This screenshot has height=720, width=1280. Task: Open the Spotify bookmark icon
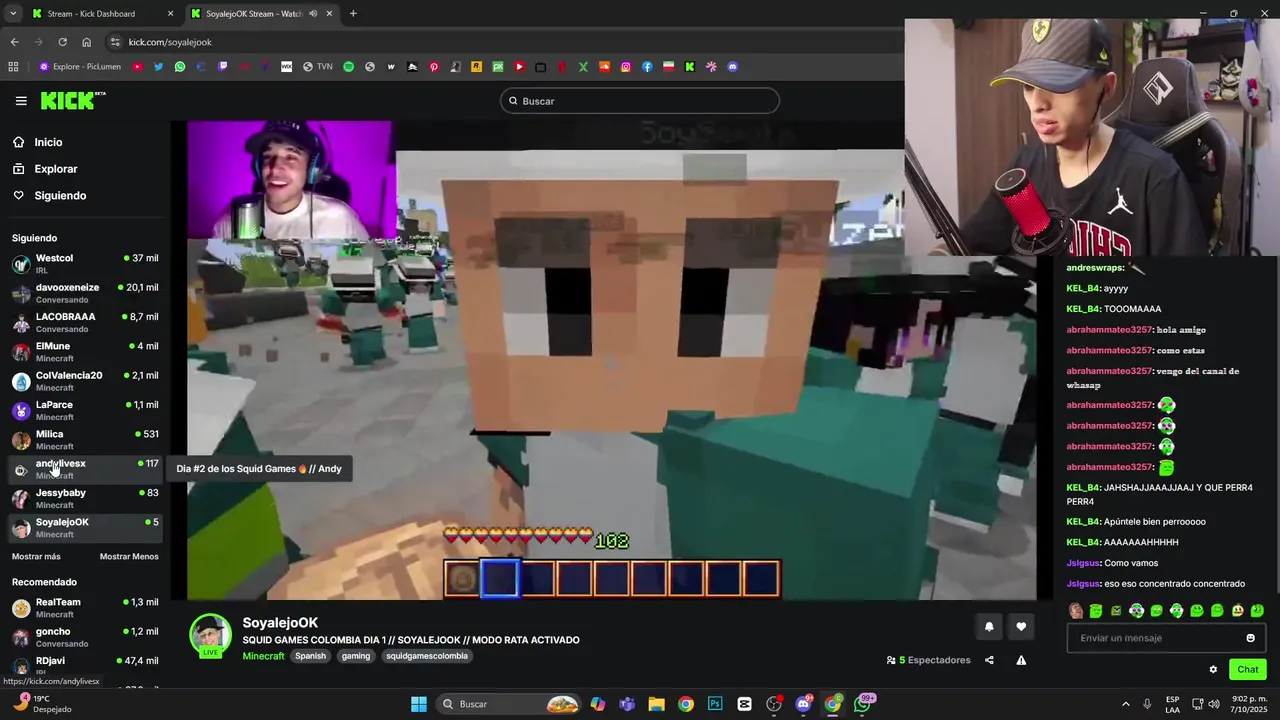348,67
